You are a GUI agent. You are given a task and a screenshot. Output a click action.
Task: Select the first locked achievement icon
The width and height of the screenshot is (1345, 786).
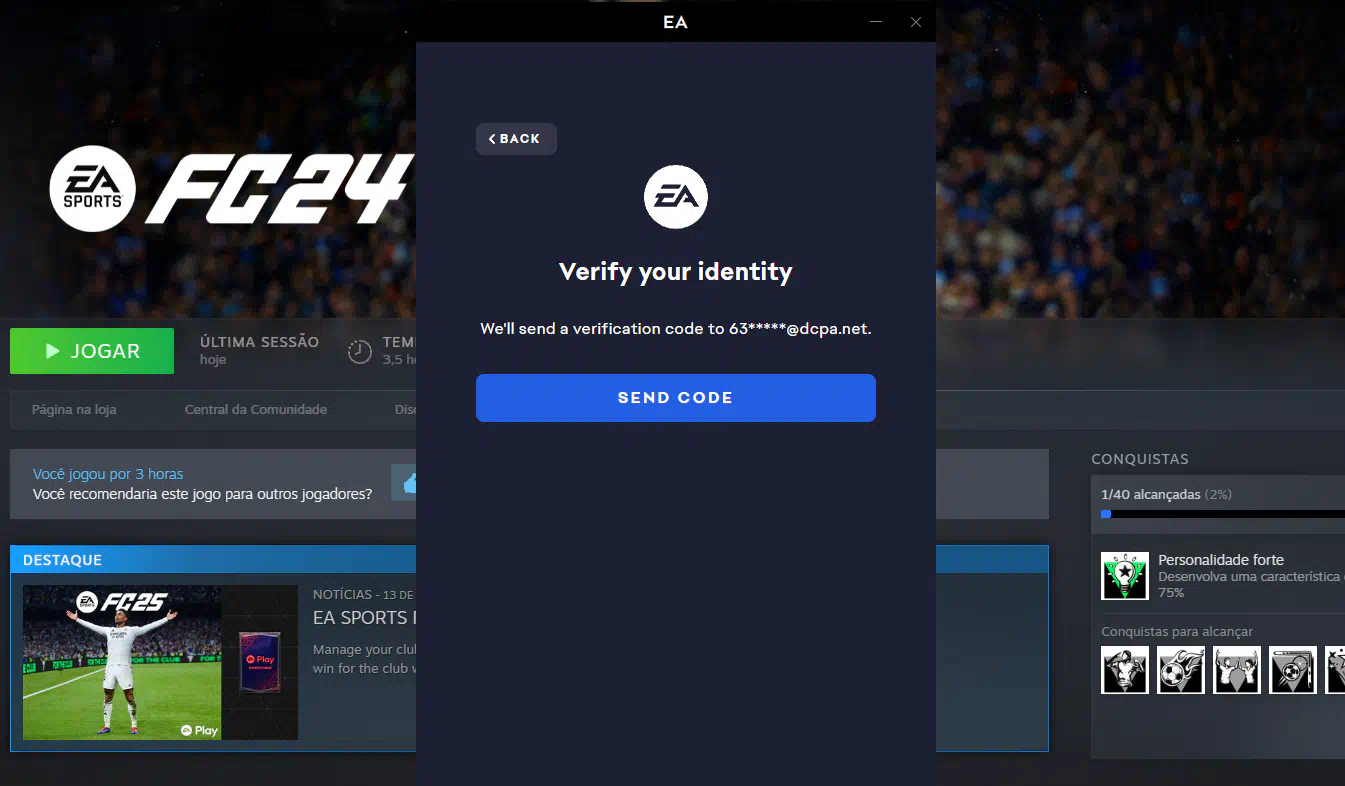[x=1125, y=670]
